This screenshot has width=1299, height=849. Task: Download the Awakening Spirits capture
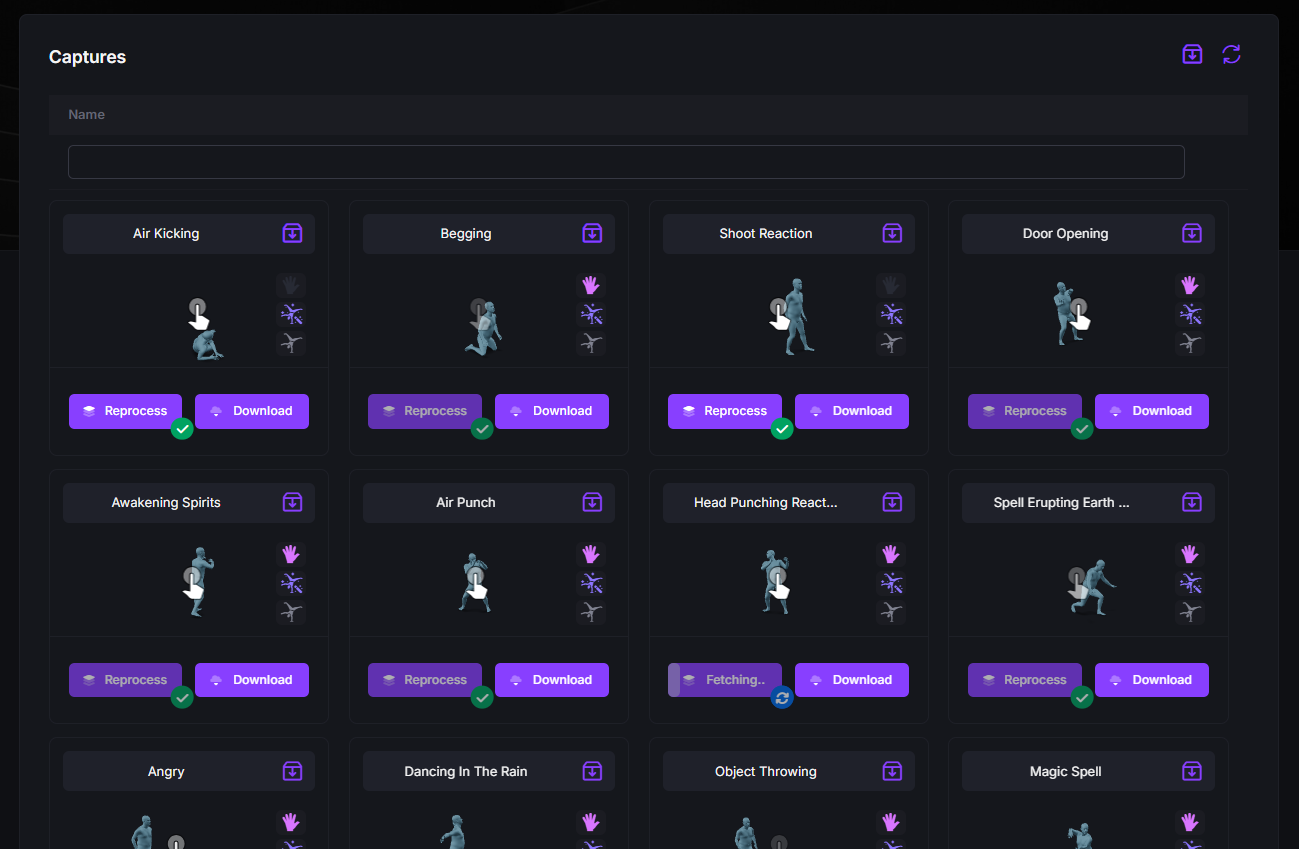(x=252, y=680)
